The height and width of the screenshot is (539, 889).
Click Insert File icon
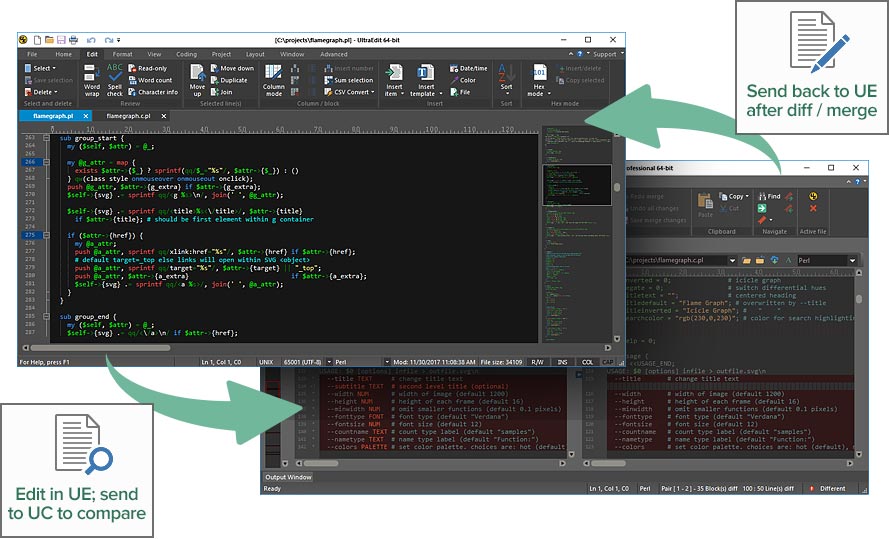(460, 92)
